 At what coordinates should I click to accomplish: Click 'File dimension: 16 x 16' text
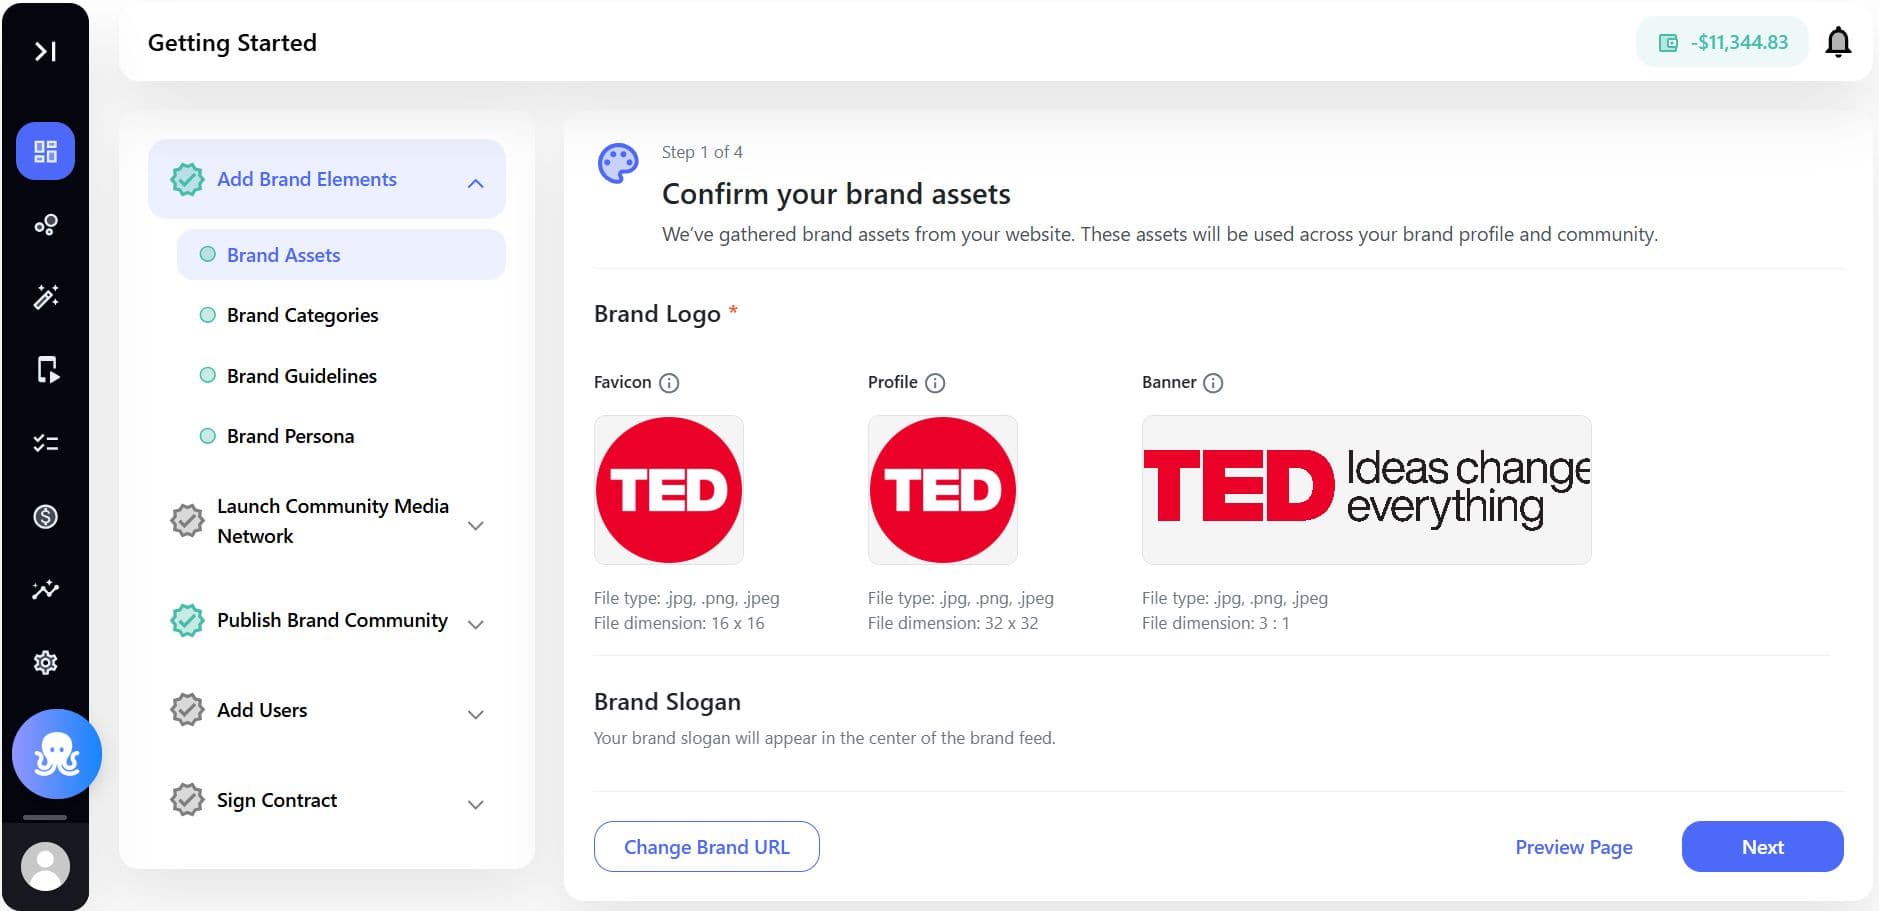[x=679, y=623]
